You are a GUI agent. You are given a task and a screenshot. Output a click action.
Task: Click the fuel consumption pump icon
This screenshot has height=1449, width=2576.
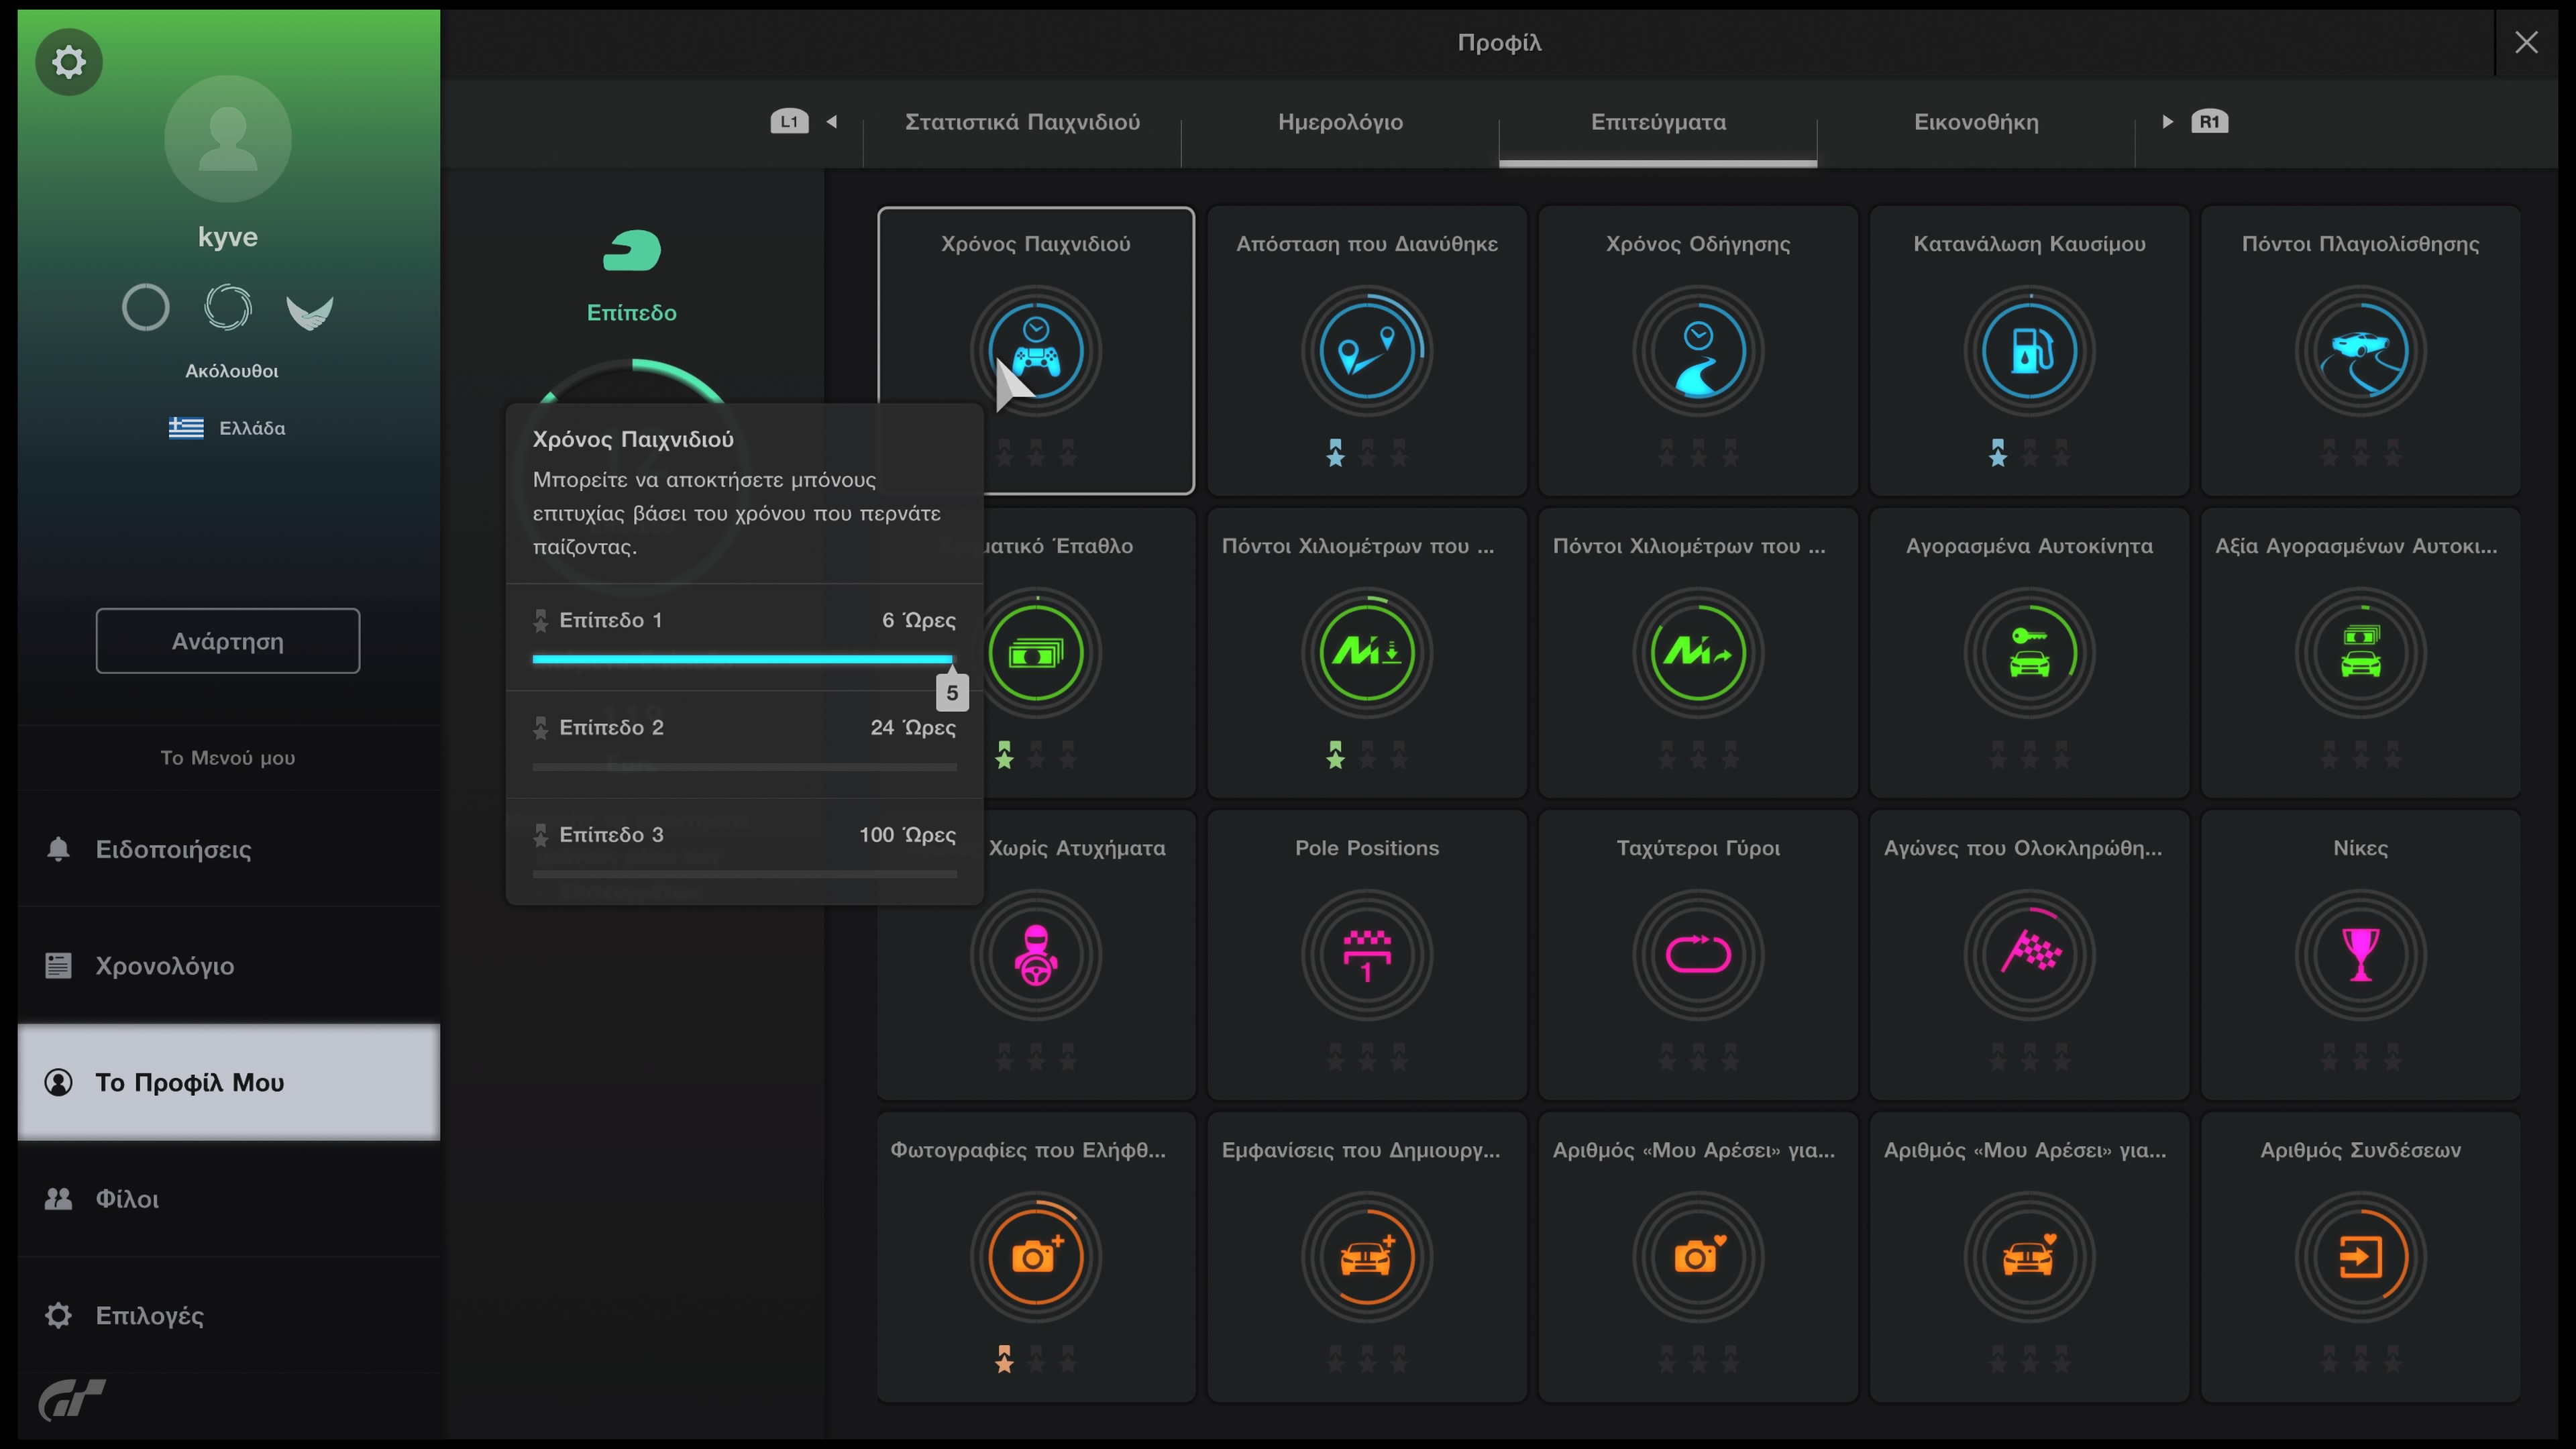coord(2029,351)
